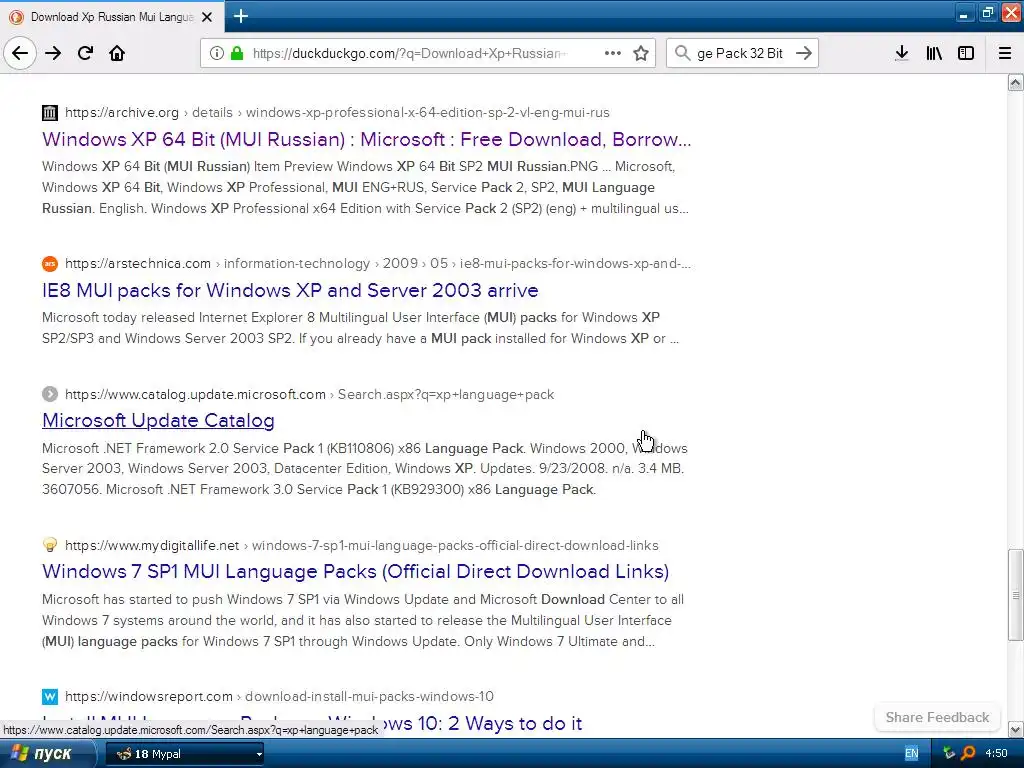Click the vertical scrollbar thumb
The height and width of the screenshot is (768, 1024).
click(x=1015, y=595)
